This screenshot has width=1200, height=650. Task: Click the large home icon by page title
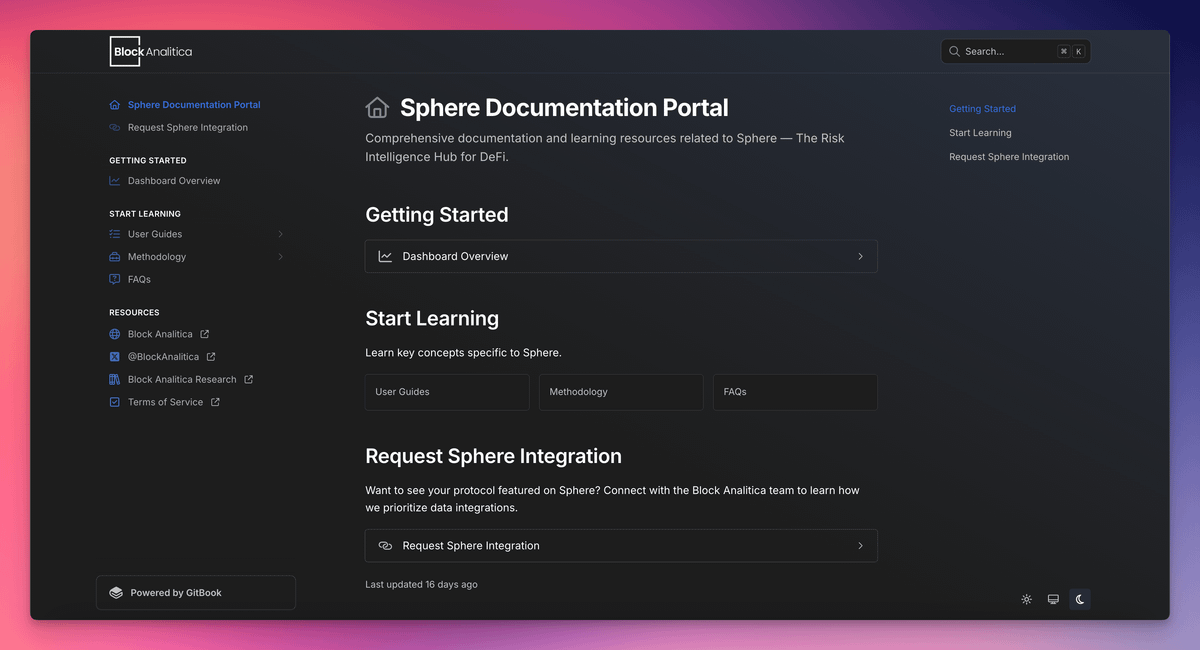click(x=377, y=108)
